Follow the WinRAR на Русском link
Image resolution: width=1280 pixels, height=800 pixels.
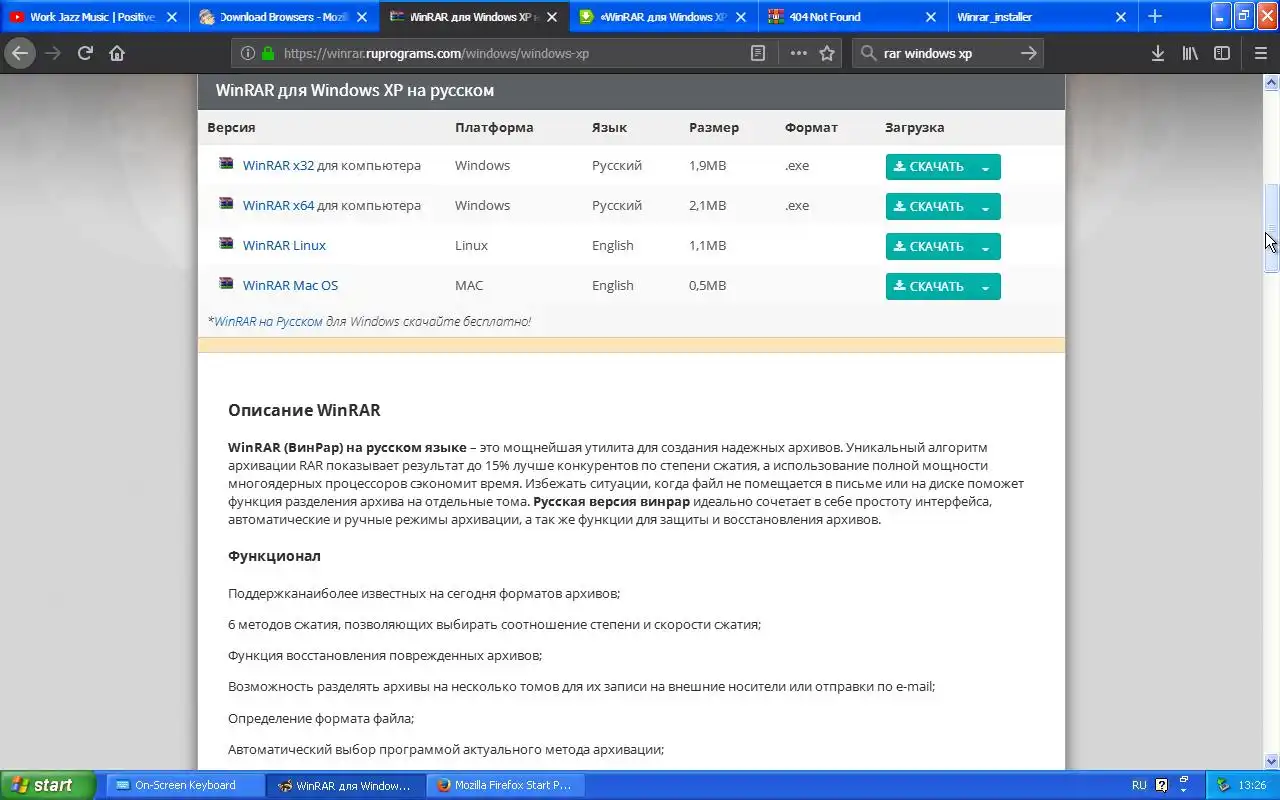268,321
